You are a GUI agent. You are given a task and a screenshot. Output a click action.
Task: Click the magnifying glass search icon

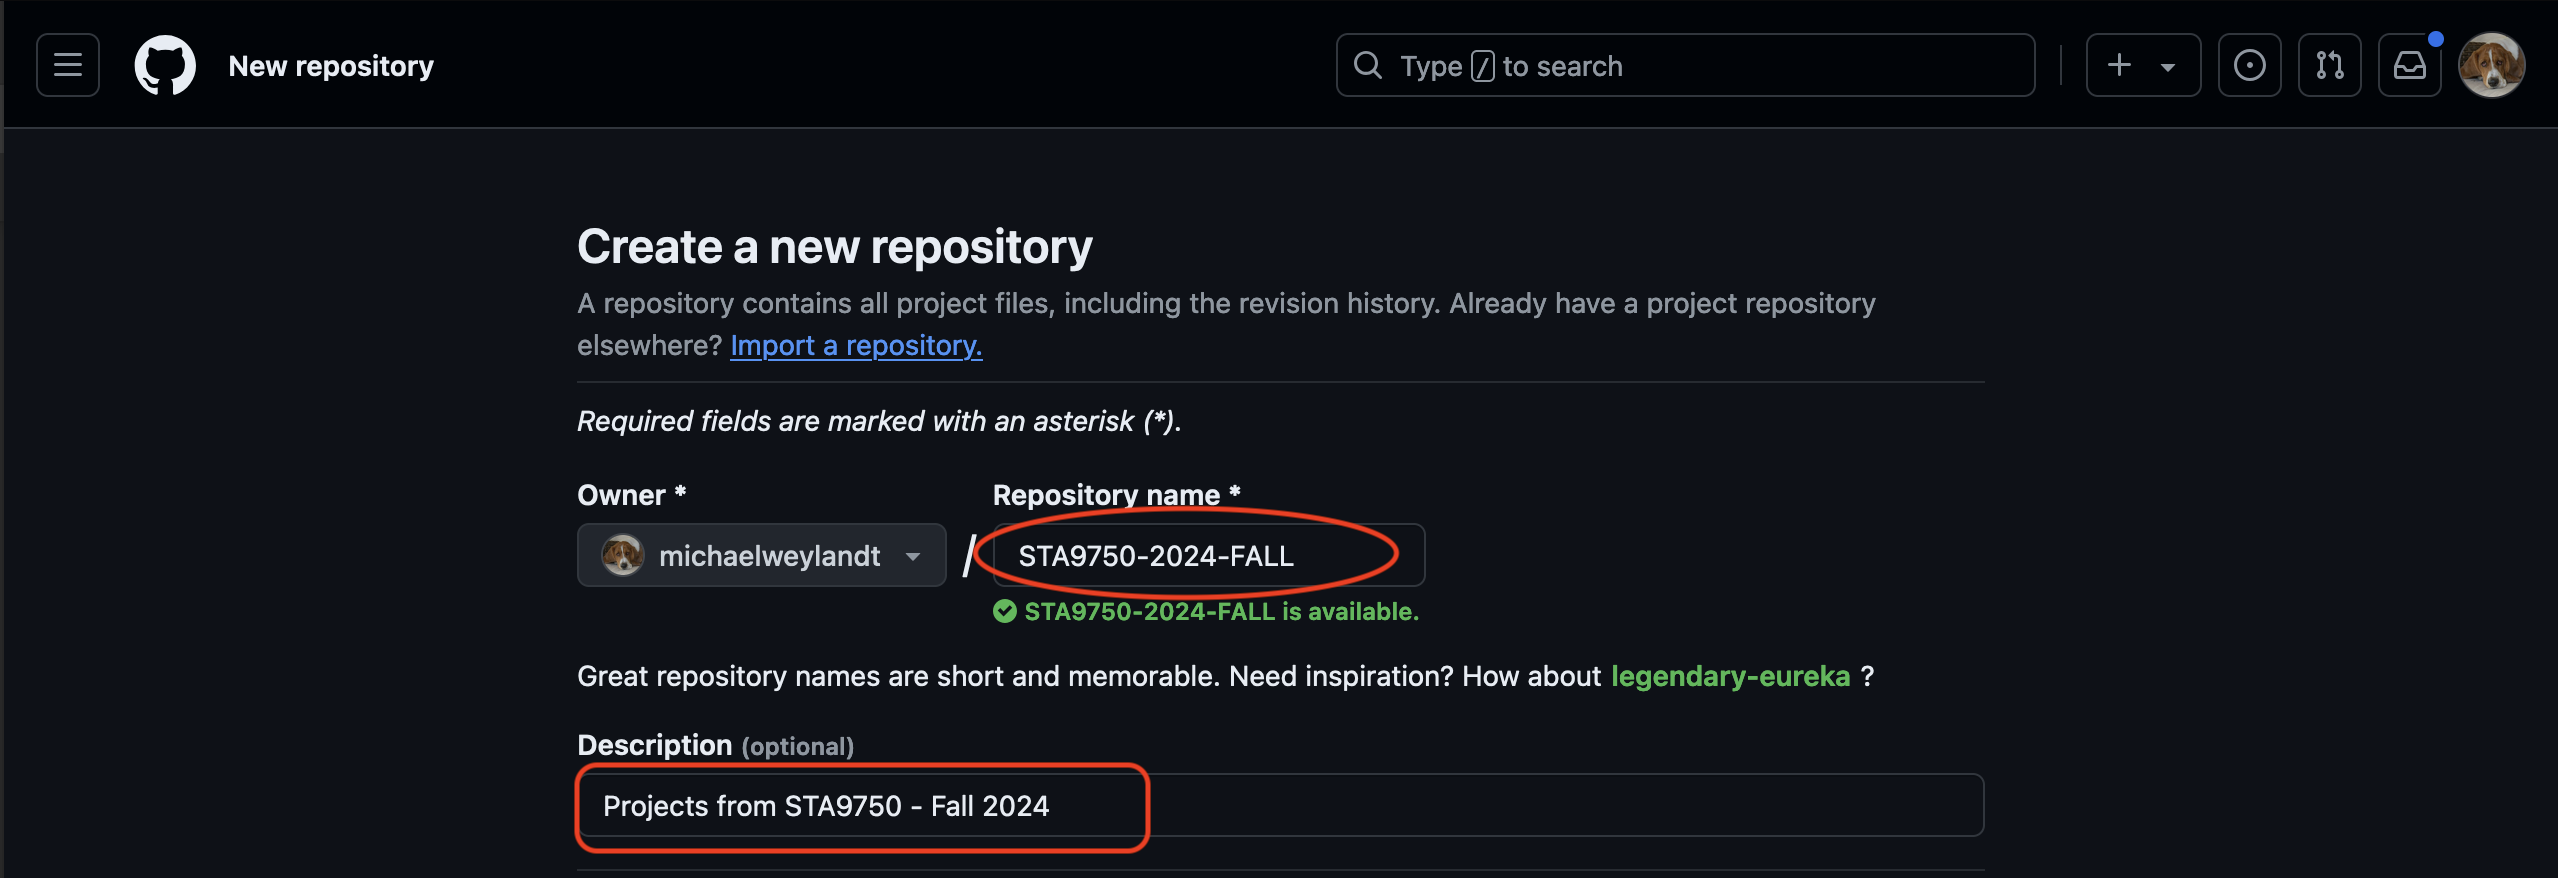pos(1367,66)
